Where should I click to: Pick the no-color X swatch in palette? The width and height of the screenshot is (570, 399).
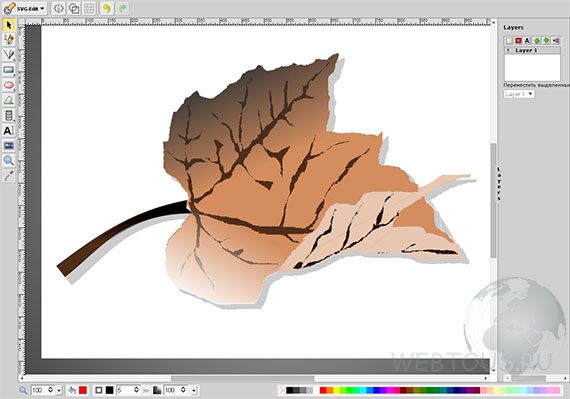281,391
